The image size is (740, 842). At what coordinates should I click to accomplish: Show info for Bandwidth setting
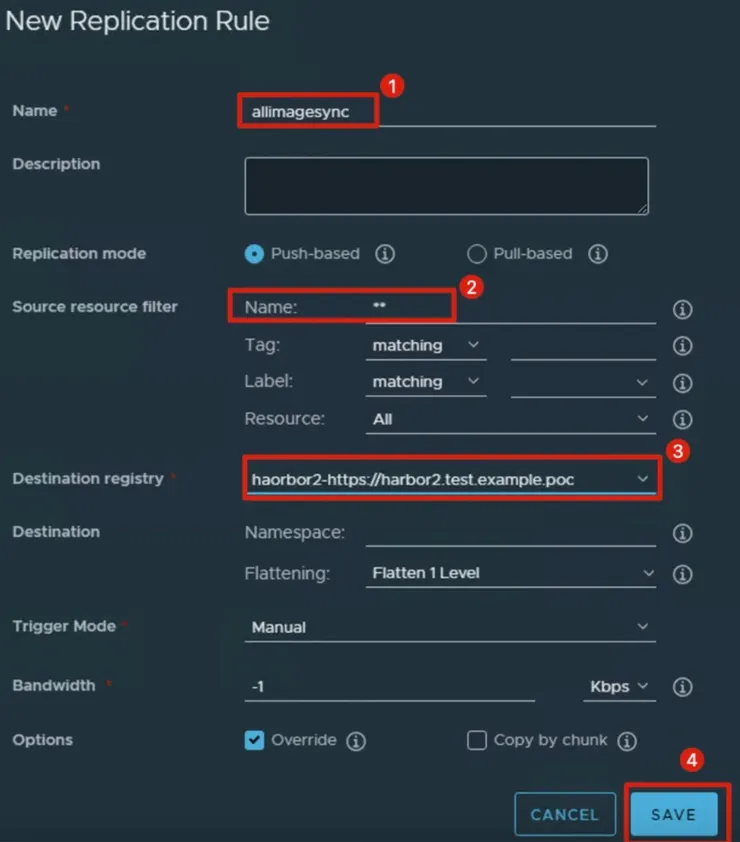(x=683, y=687)
